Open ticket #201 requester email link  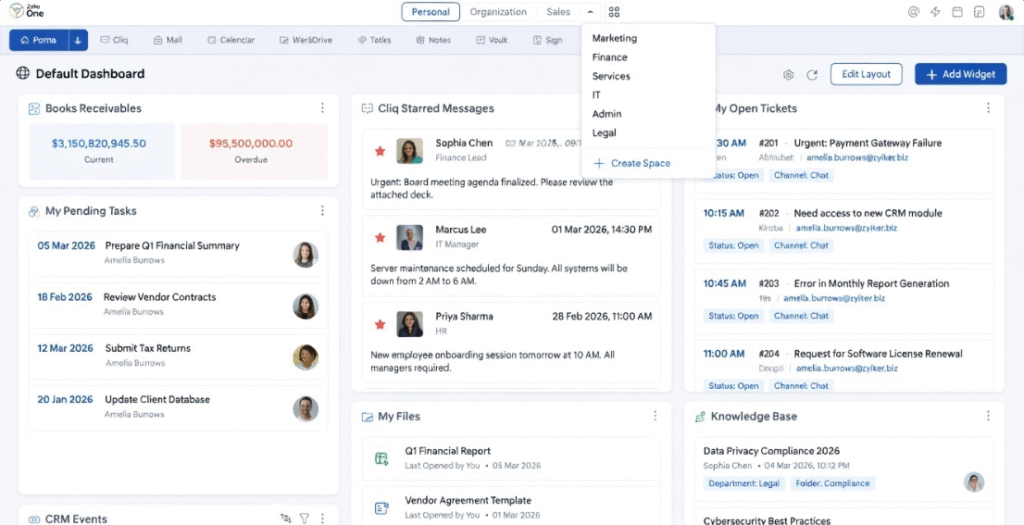[x=857, y=157]
